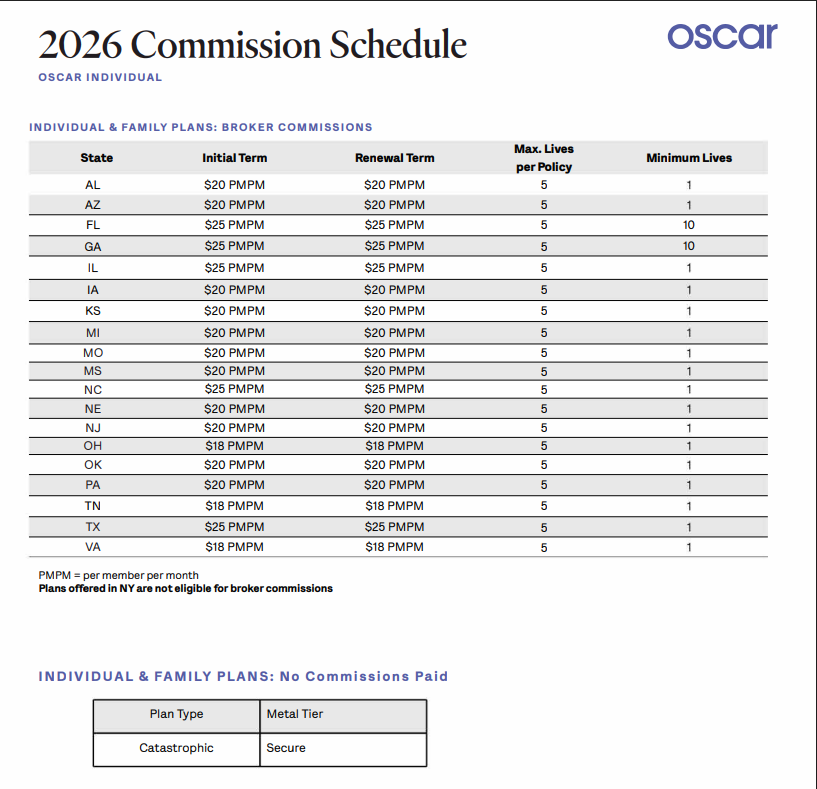Click the Catastrophic plan type cell
The image size is (817, 789).
coord(176,748)
